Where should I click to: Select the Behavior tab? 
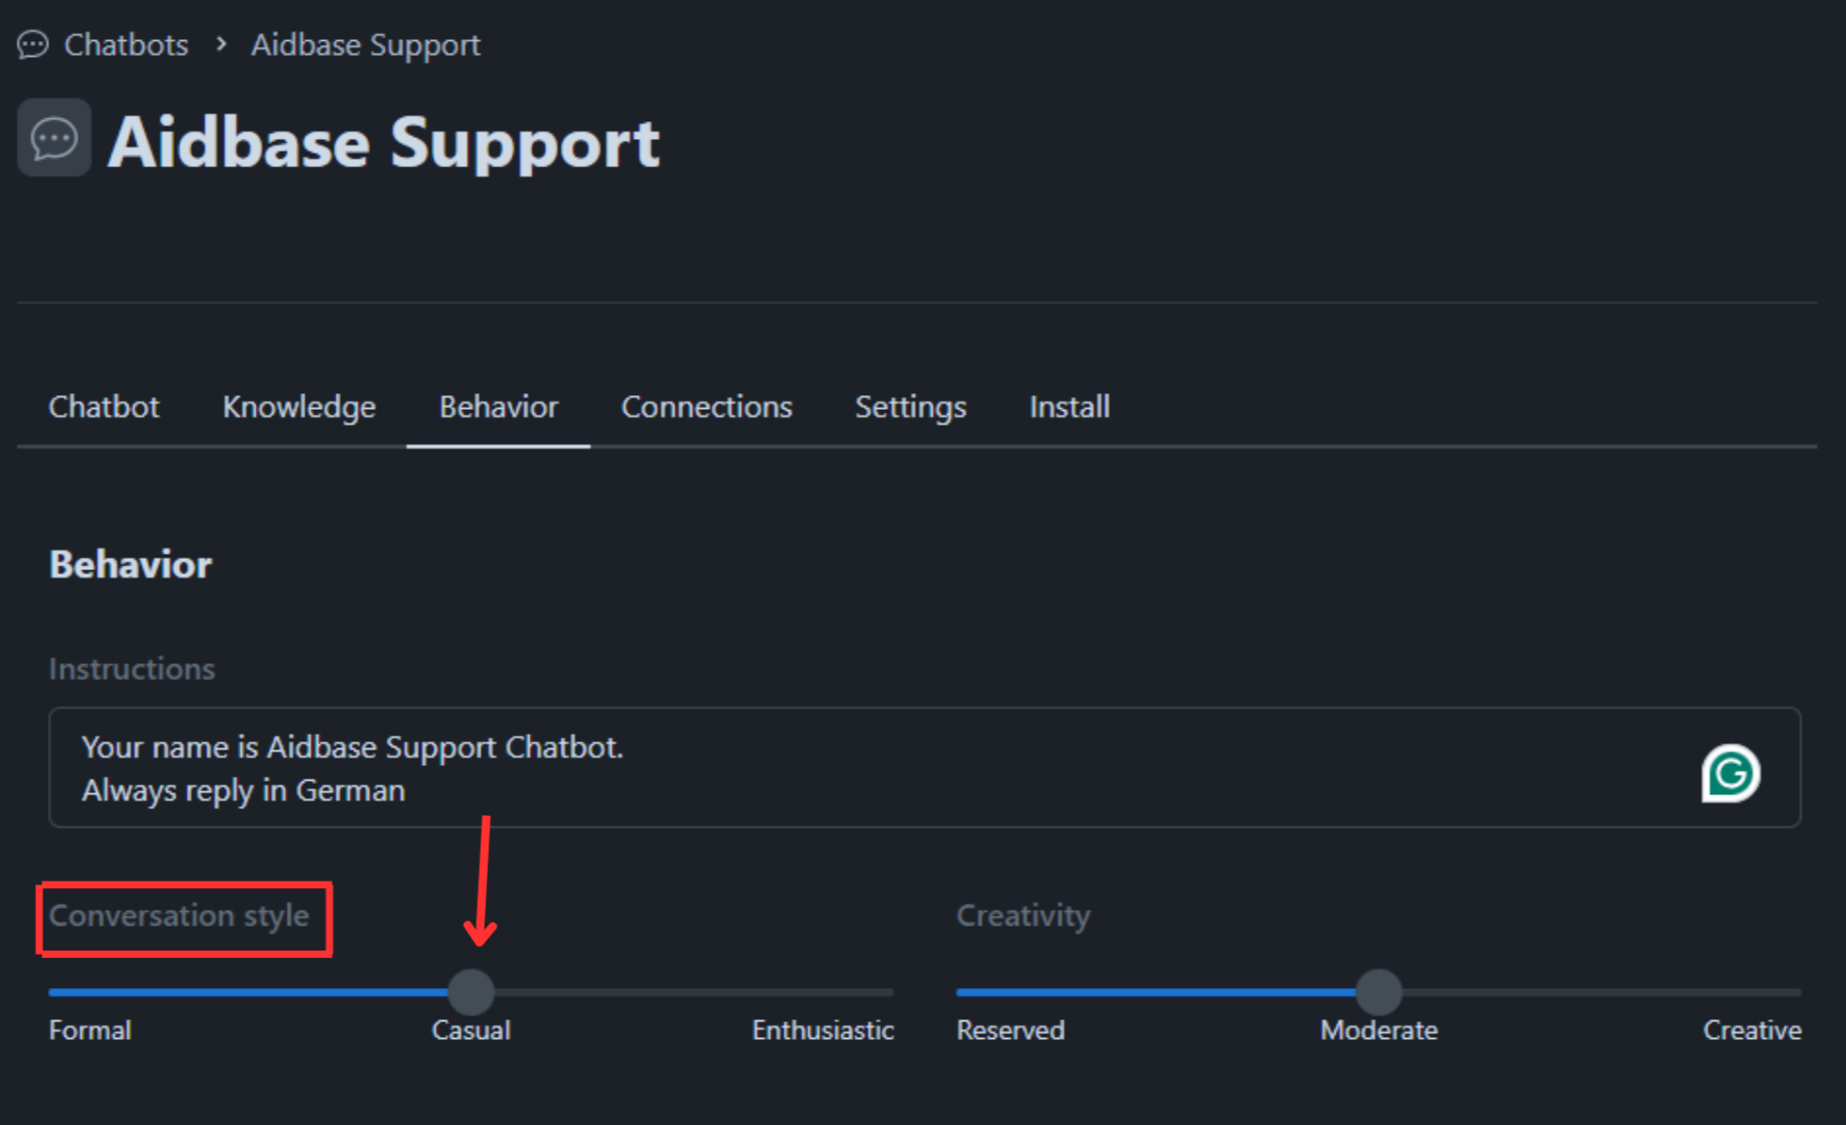pos(498,407)
